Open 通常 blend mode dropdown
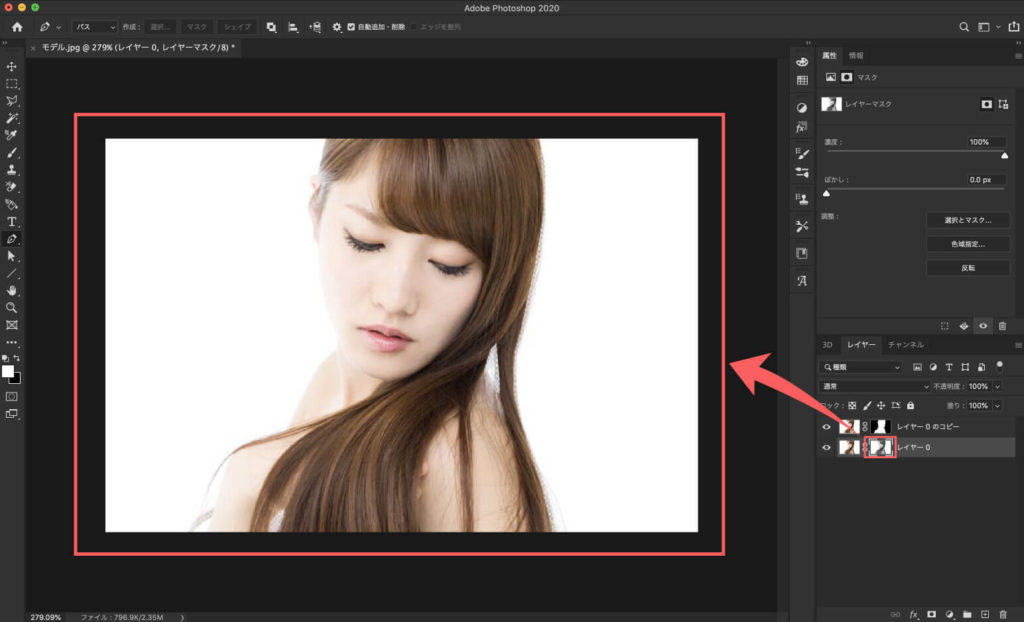 874,386
